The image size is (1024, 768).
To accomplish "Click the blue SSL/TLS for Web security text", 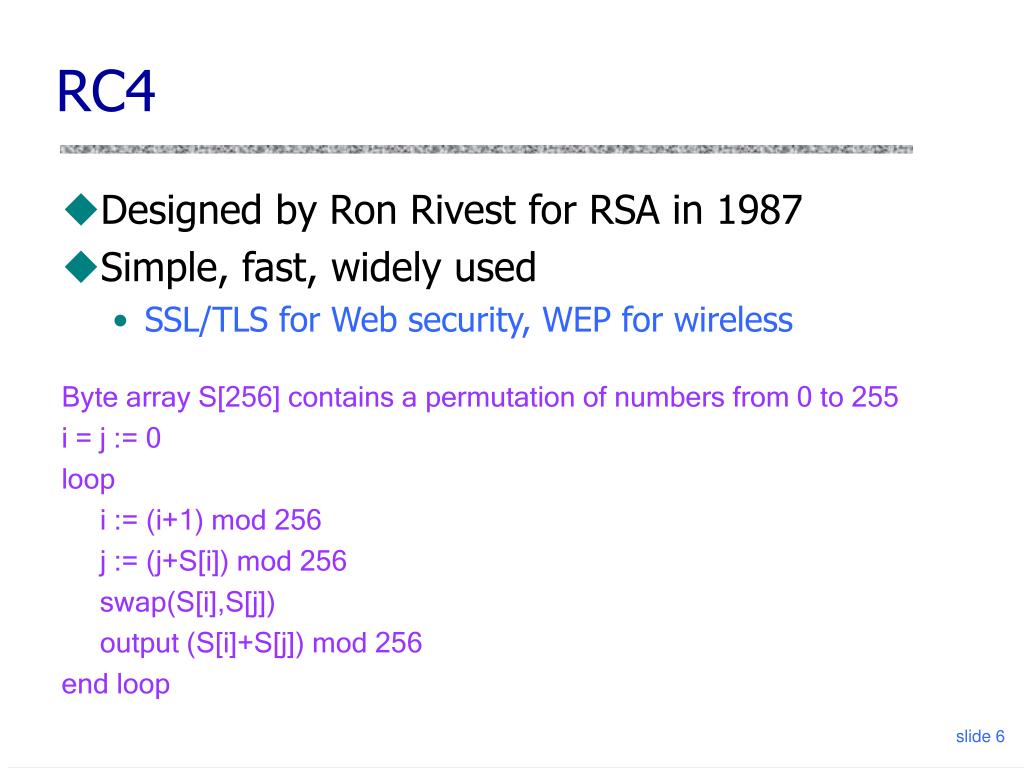I will (x=337, y=320).
